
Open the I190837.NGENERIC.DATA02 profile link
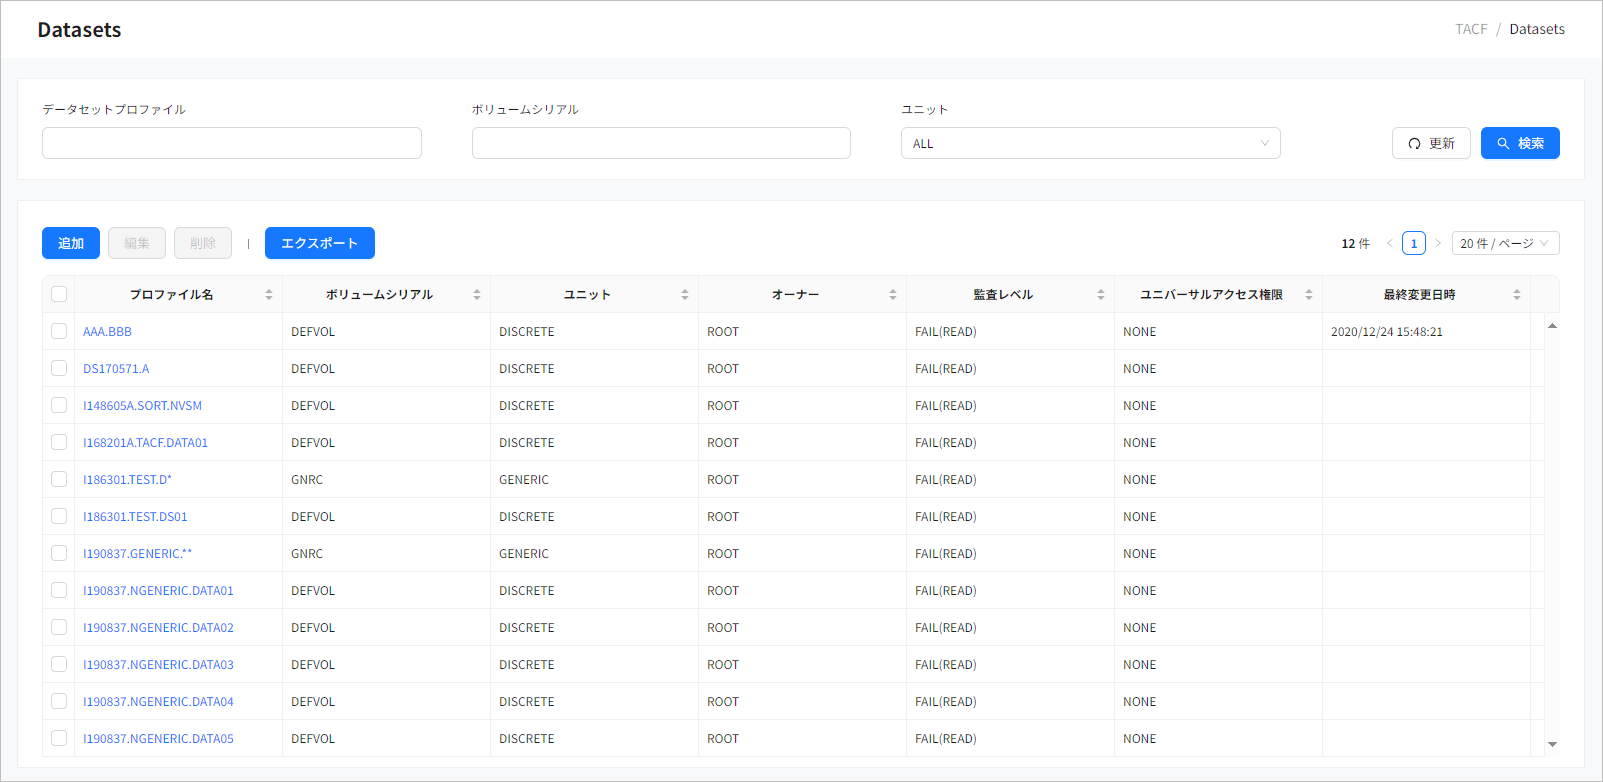(x=158, y=628)
